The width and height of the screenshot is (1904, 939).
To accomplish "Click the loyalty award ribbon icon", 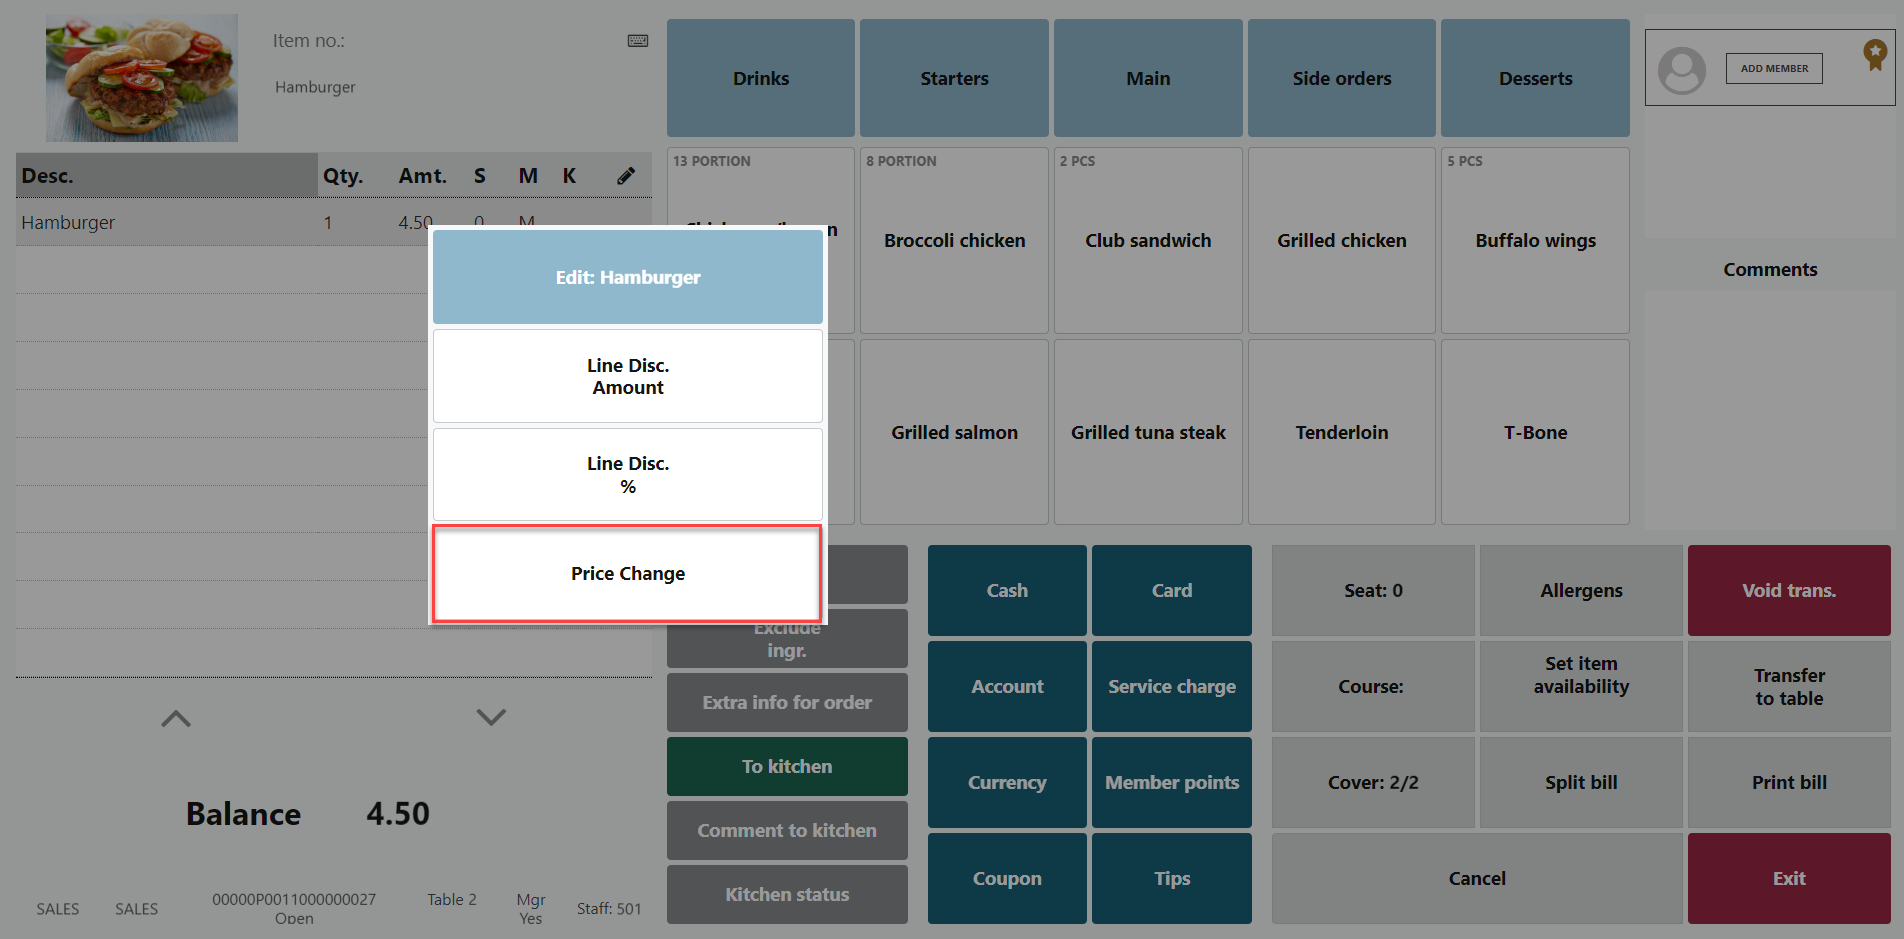I will [x=1874, y=54].
